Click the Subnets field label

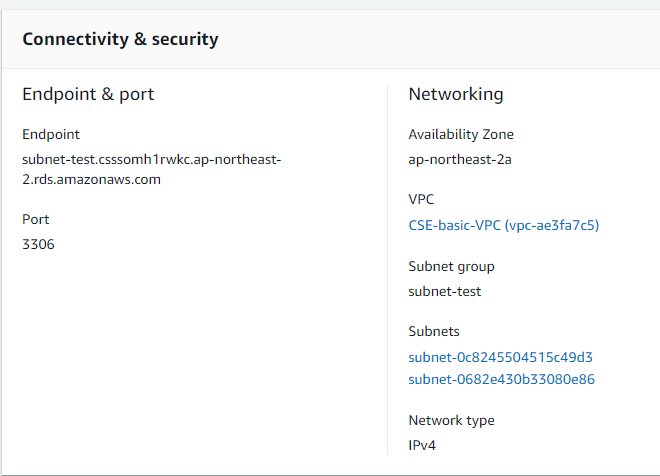point(434,331)
